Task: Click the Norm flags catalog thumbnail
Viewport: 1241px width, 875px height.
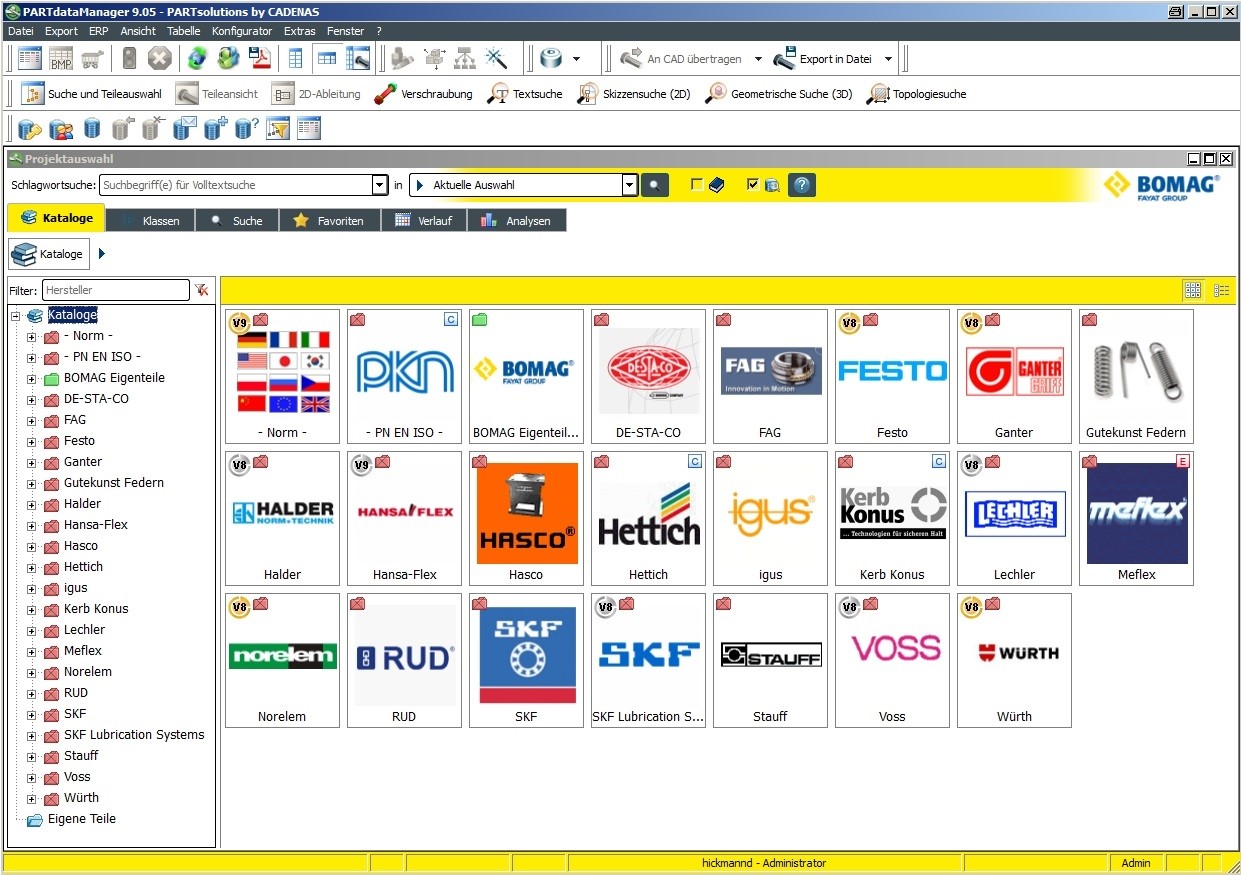Action: tap(282, 376)
